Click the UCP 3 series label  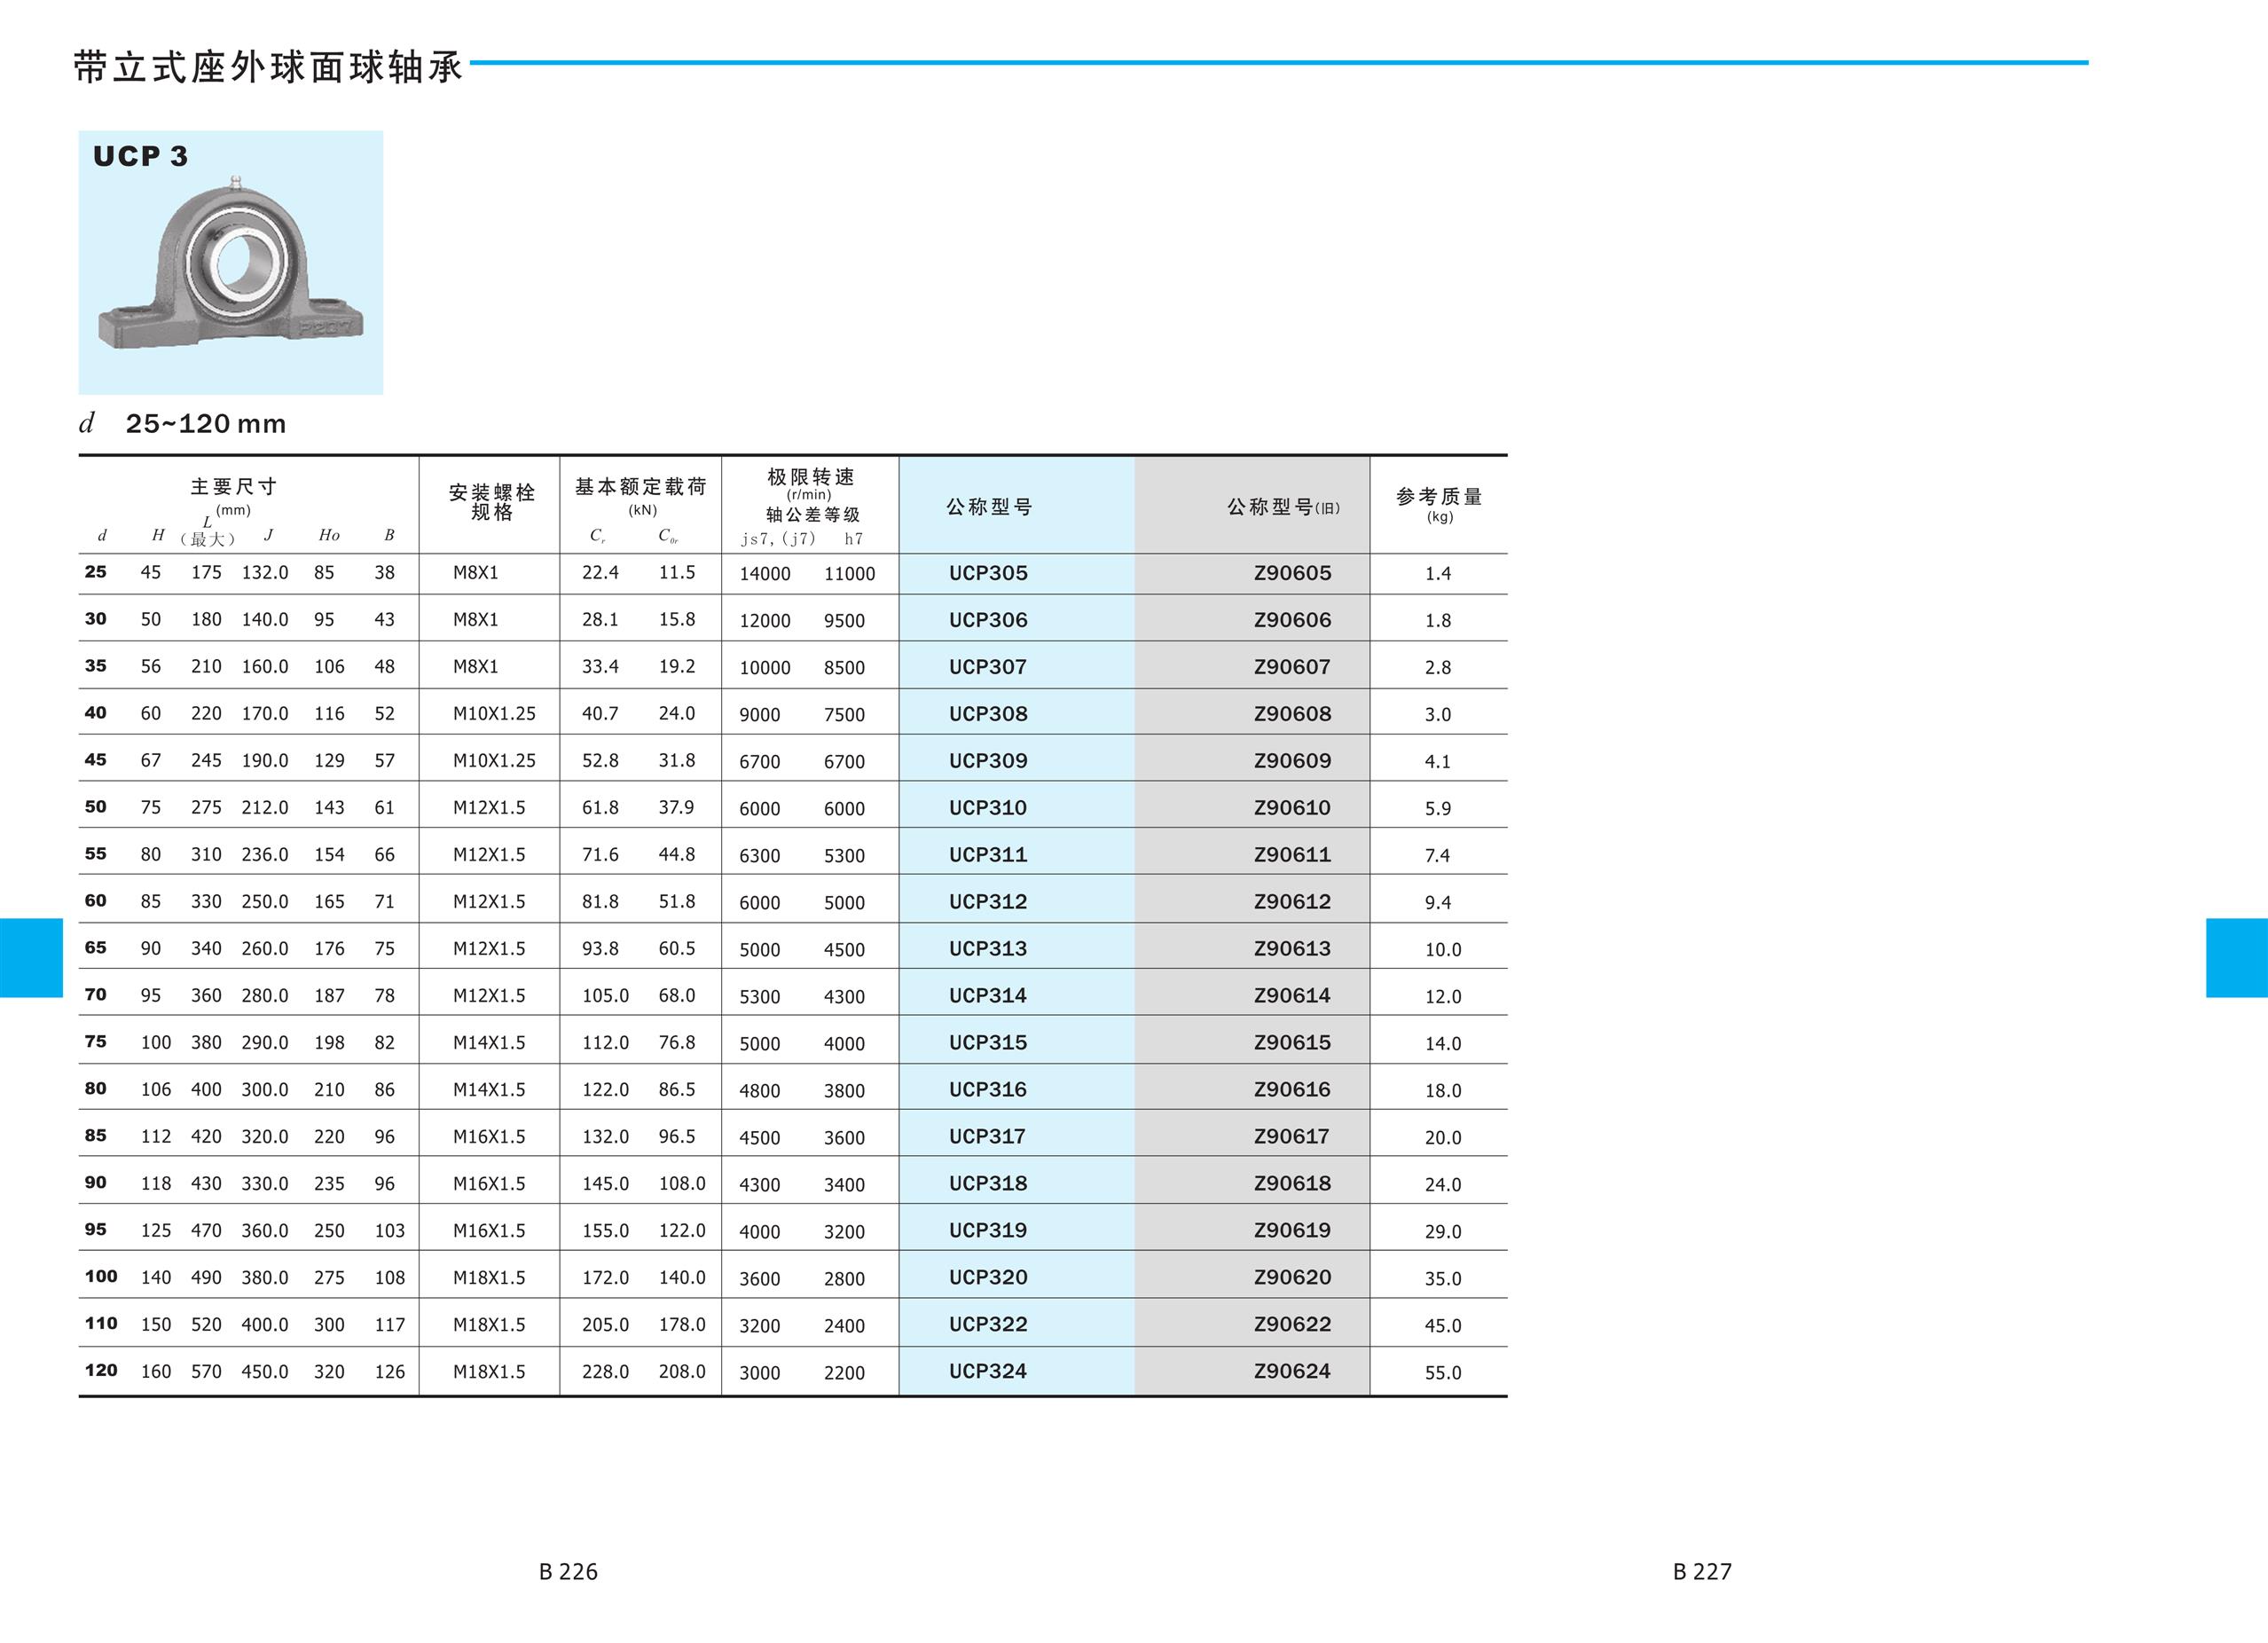140,156
